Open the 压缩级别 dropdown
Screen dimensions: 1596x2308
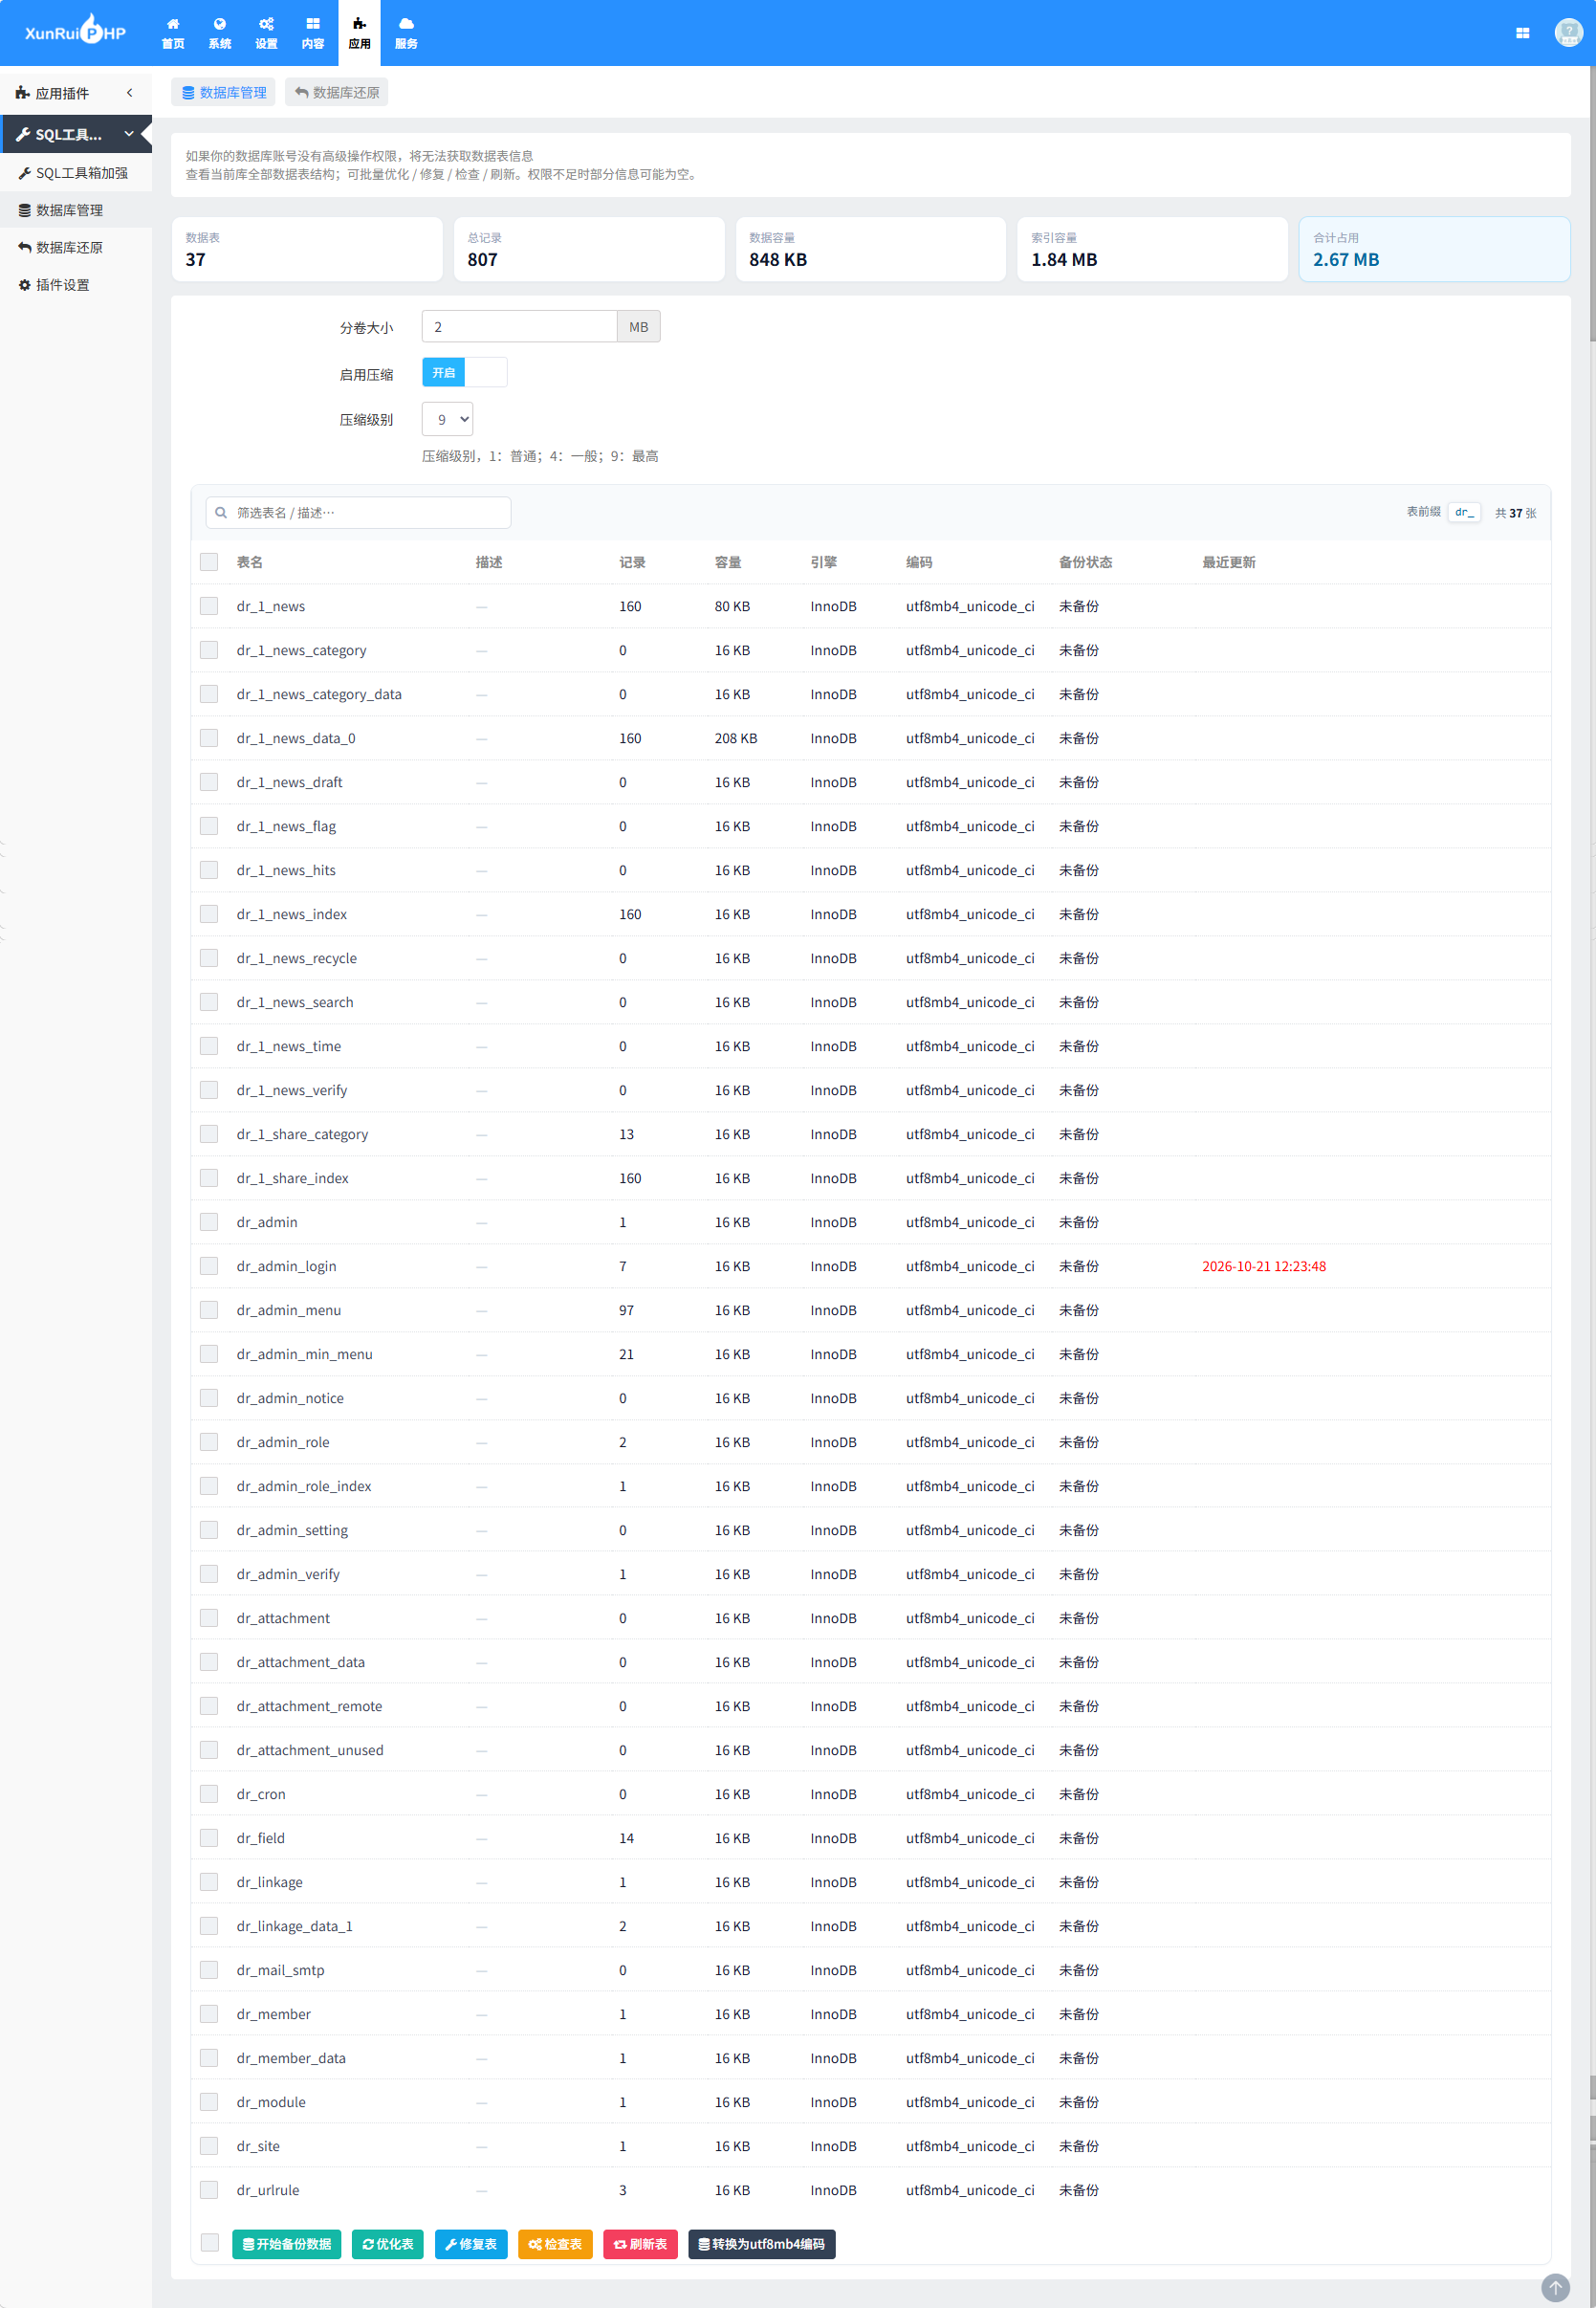(x=447, y=419)
